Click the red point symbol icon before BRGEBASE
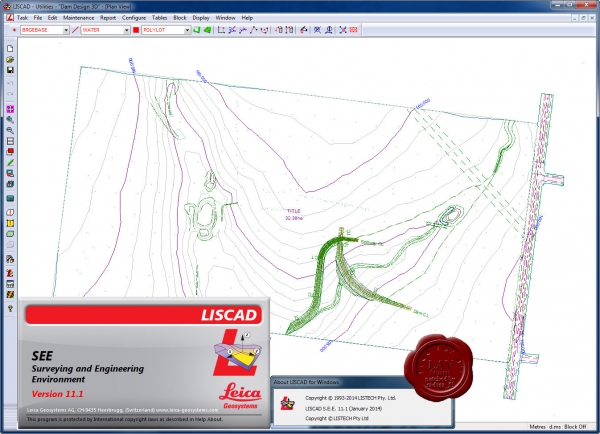 (x=15, y=30)
